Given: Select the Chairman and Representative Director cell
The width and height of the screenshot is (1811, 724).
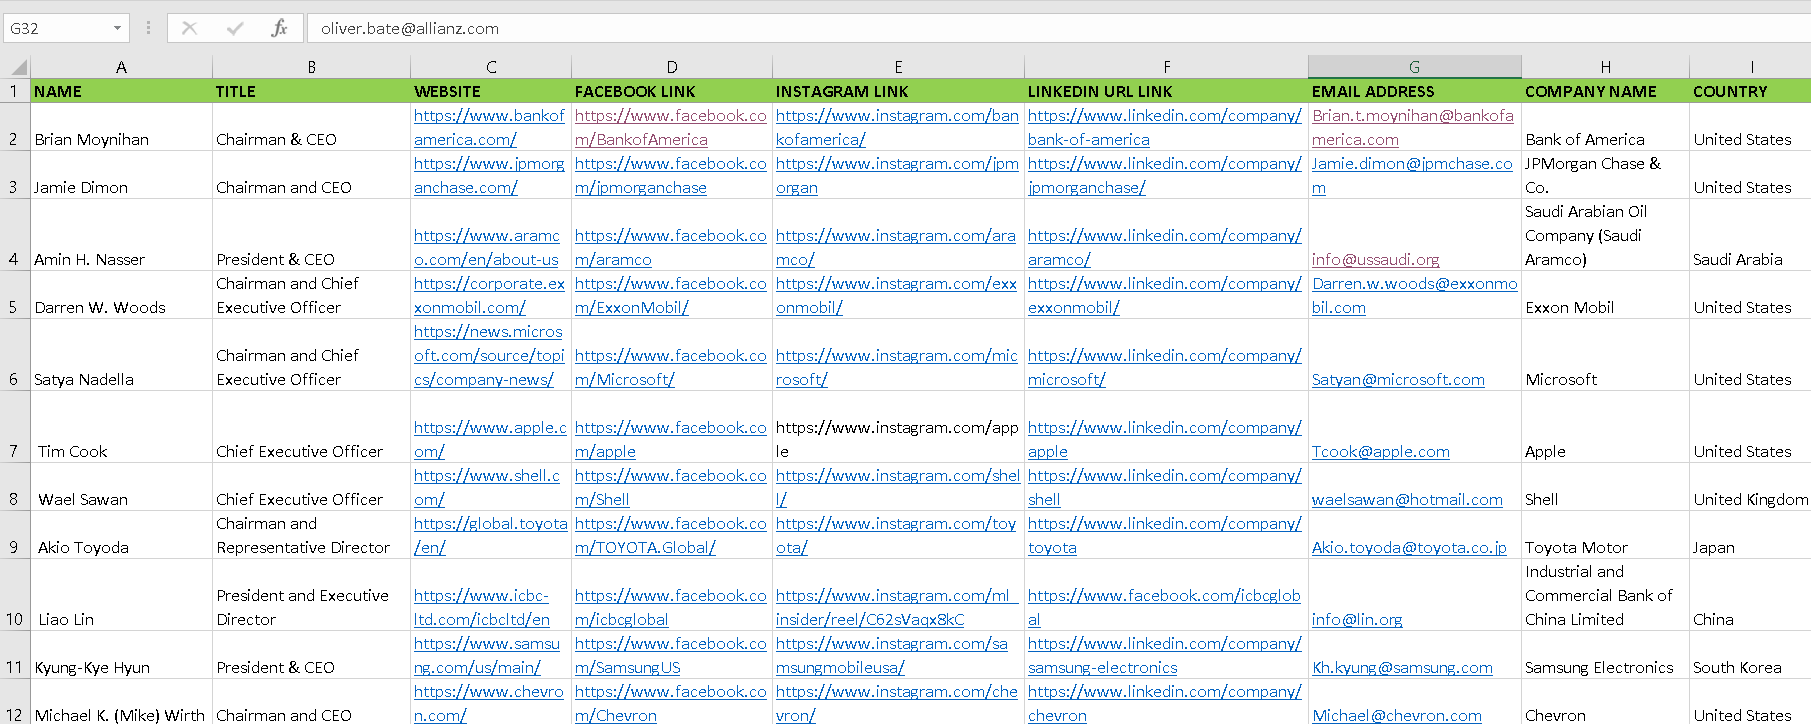Looking at the screenshot, I should coord(311,535).
